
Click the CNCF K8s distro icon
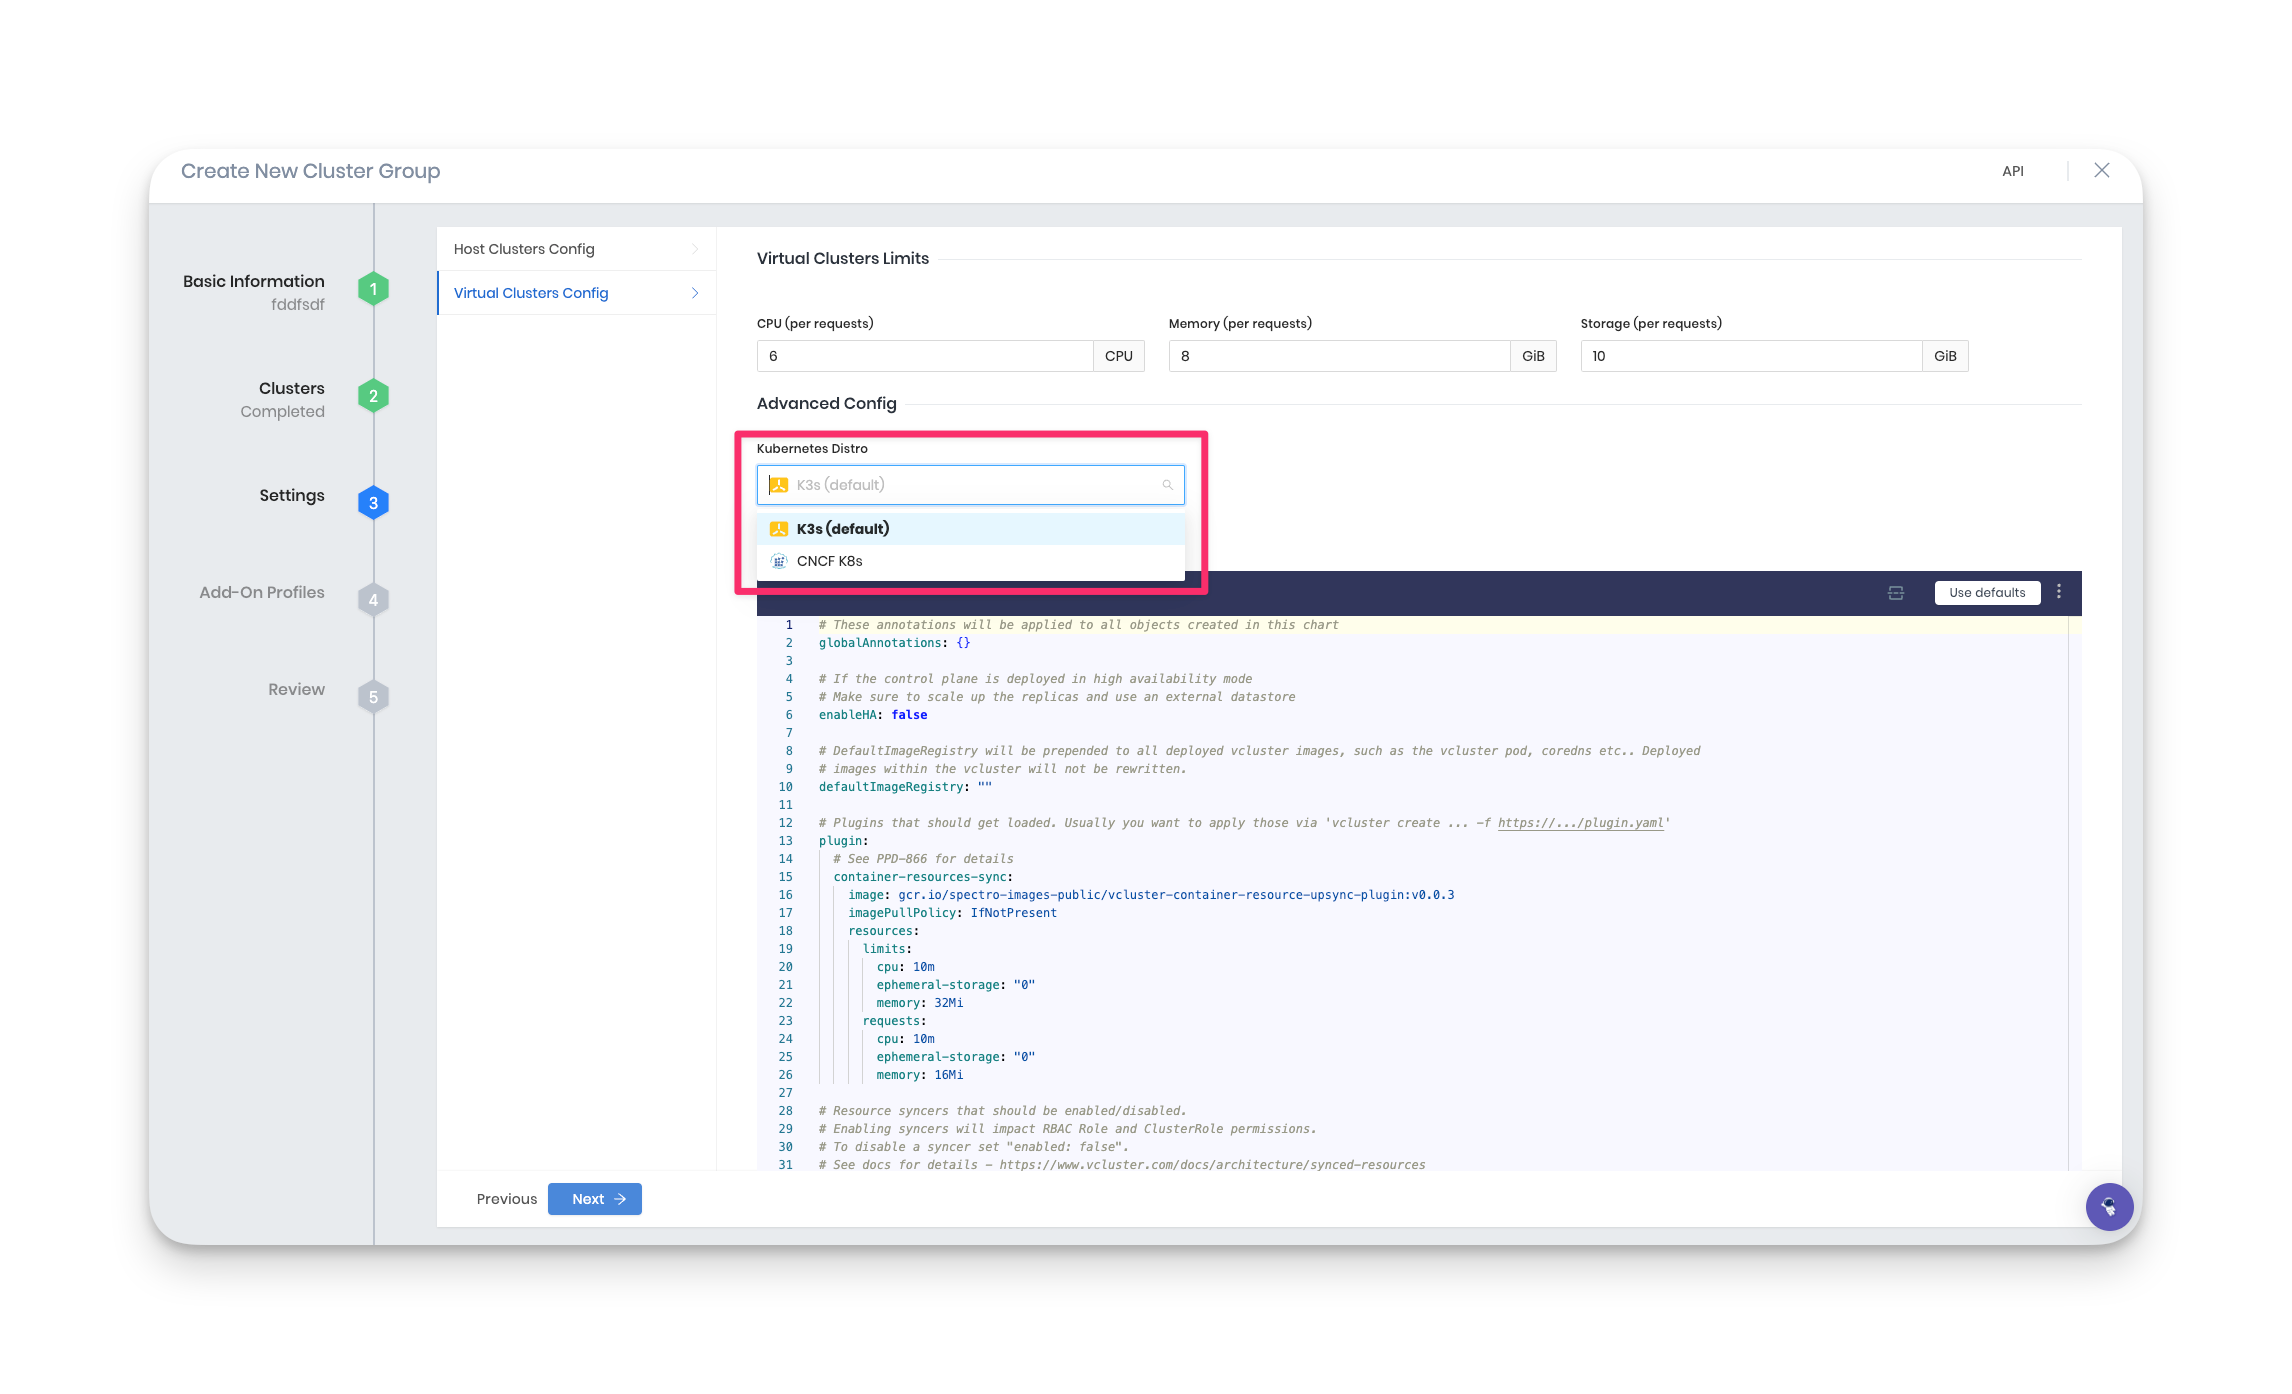pyautogui.click(x=781, y=560)
